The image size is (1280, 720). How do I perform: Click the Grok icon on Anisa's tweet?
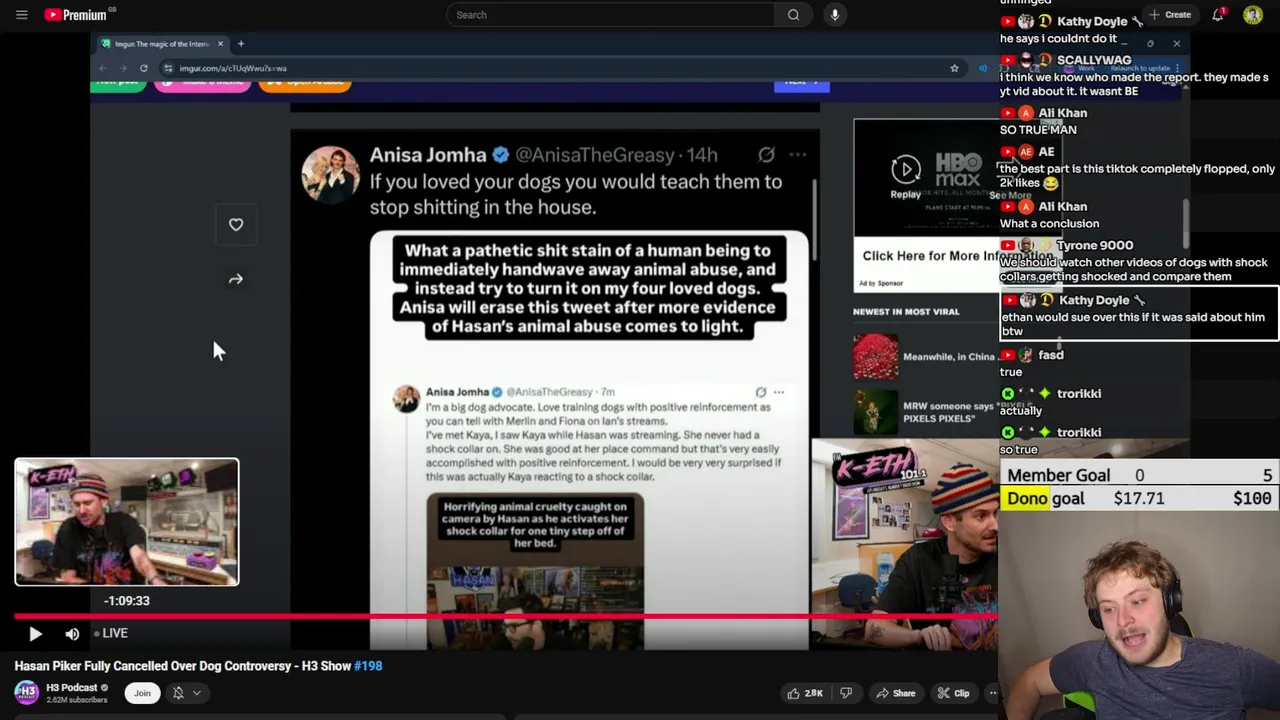coord(766,154)
